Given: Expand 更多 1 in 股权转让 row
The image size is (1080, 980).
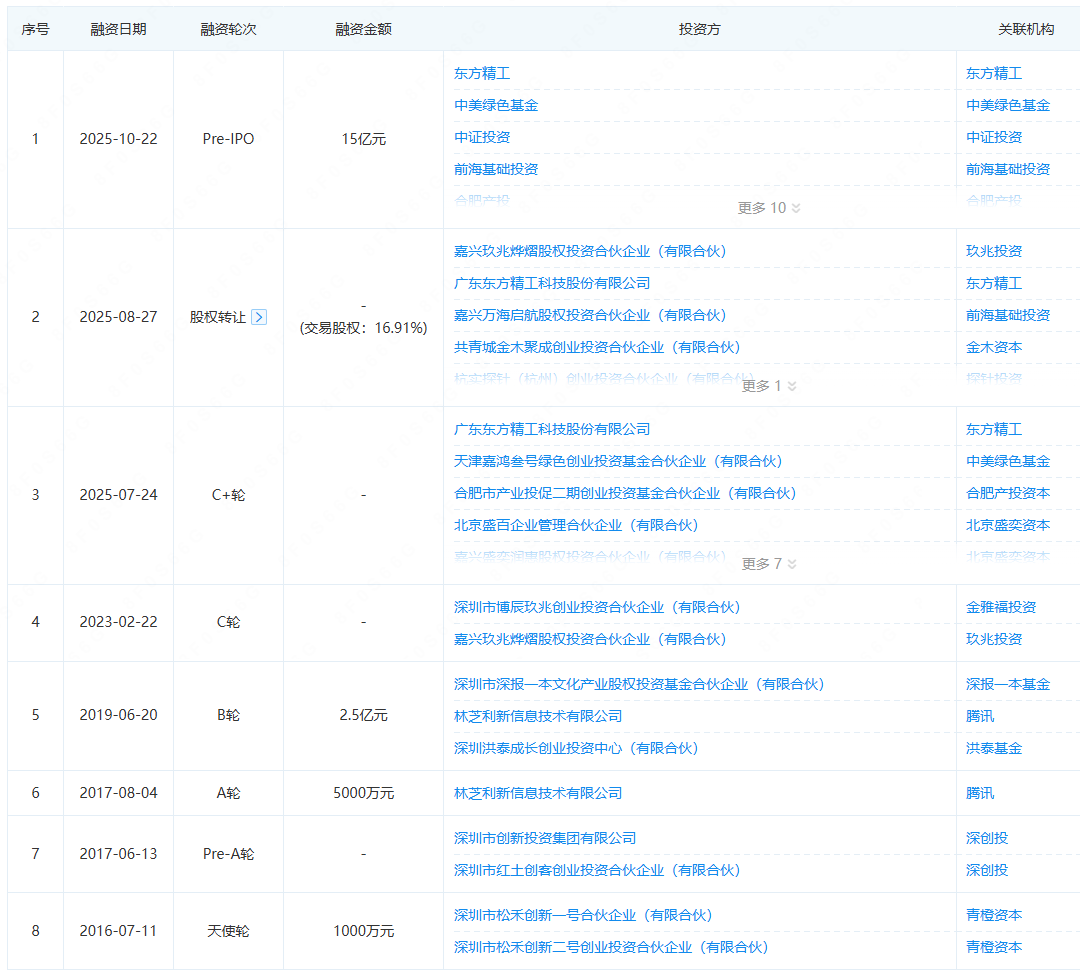Looking at the screenshot, I should pyautogui.click(x=769, y=386).
